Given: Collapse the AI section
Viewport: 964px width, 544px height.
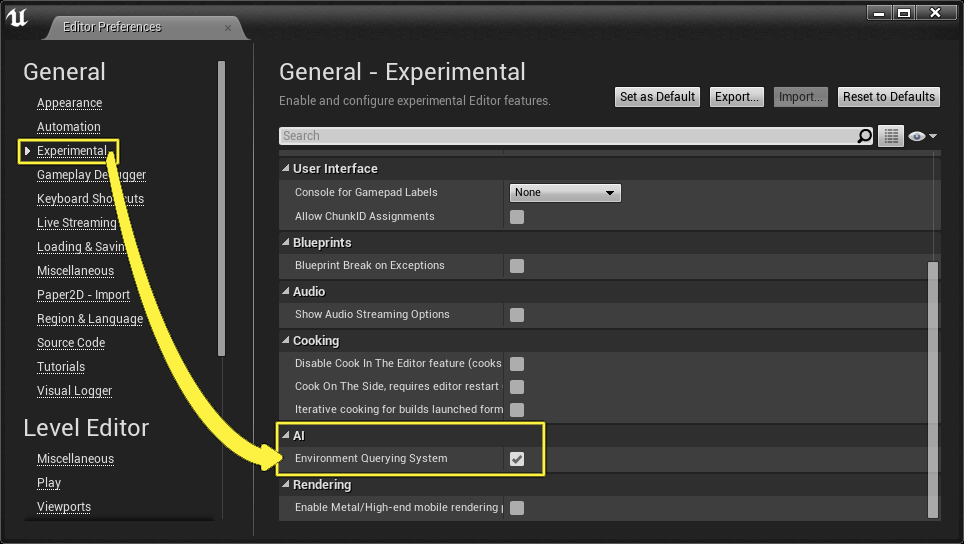Looking at the screenshot, I should pyautogui.click(x=285, y=436).
